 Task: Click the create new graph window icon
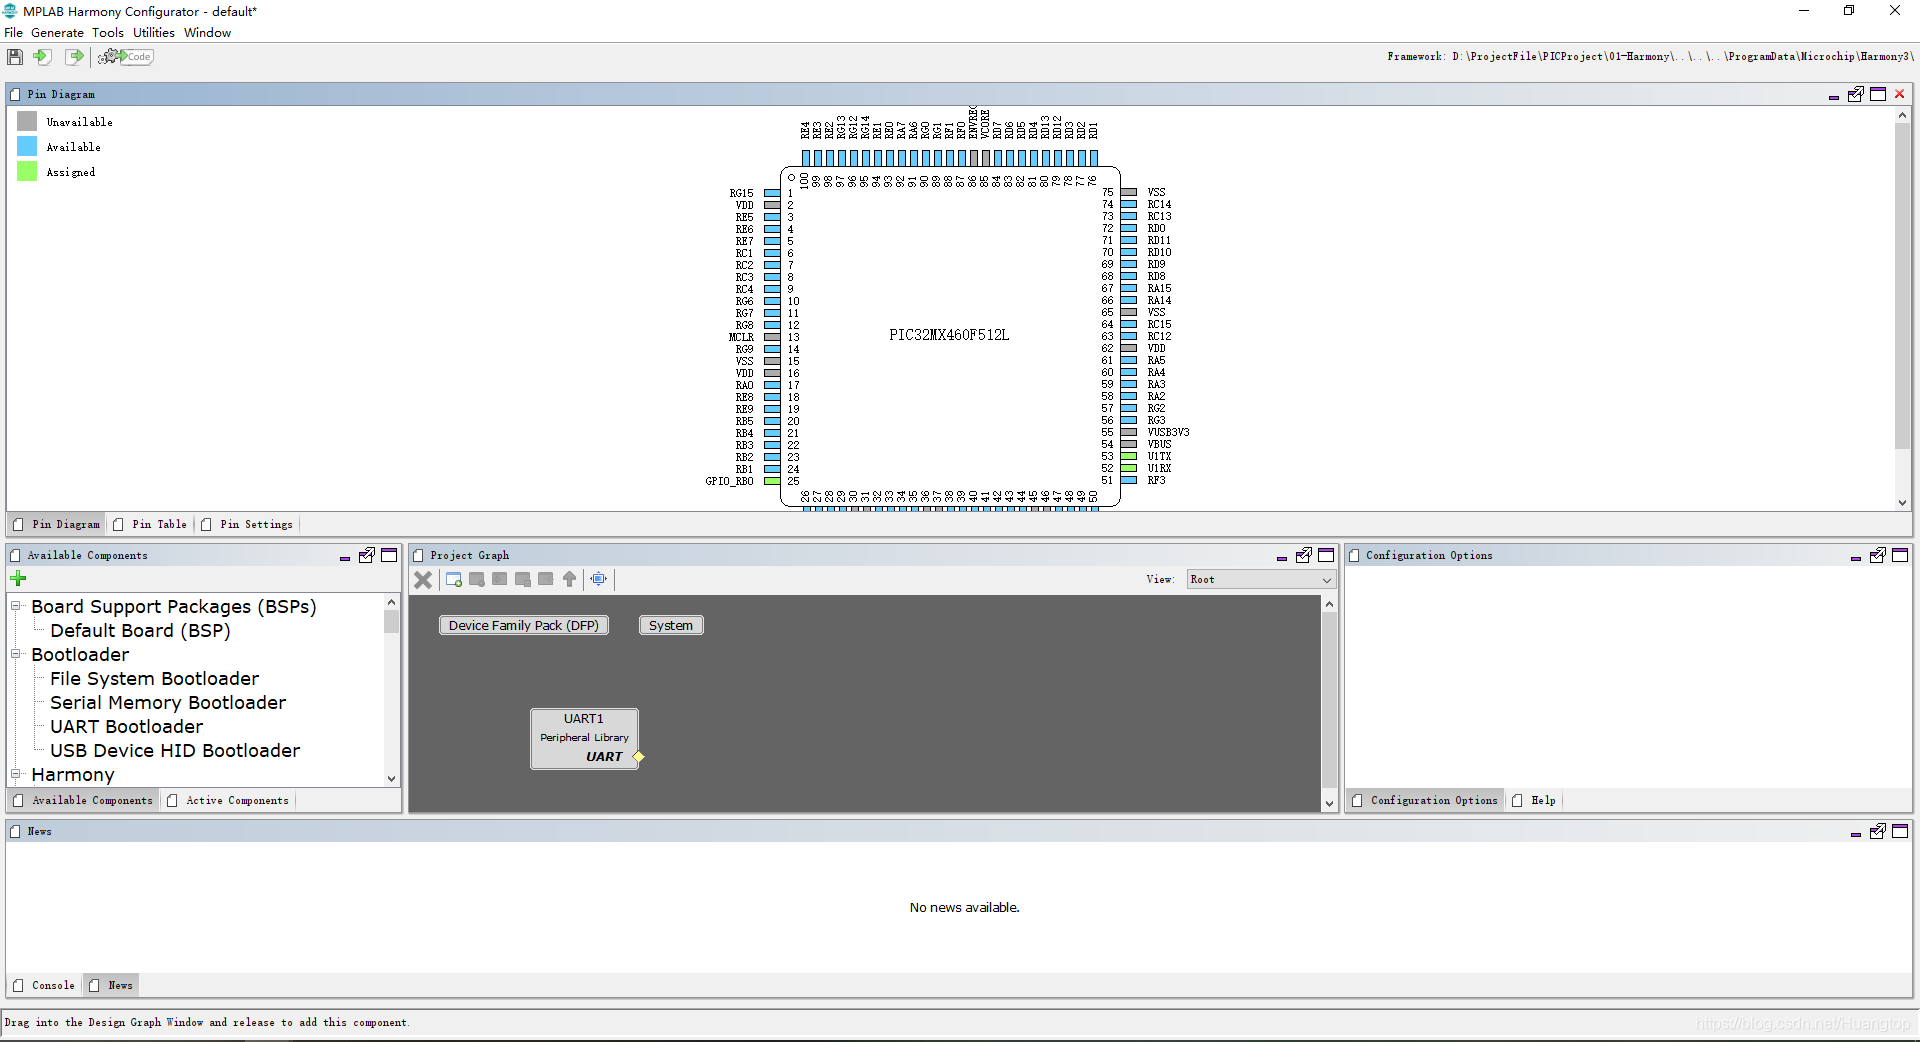453,579
